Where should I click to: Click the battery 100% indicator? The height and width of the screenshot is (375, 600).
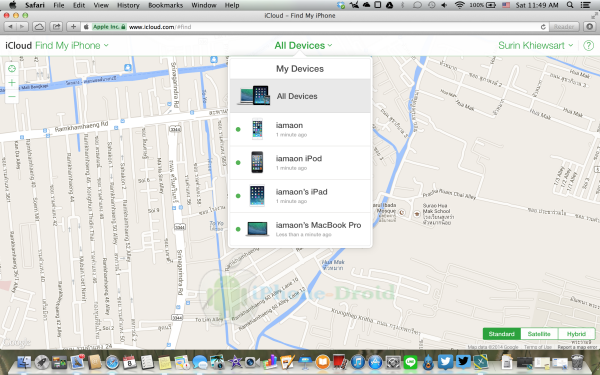tap(482, 5)
